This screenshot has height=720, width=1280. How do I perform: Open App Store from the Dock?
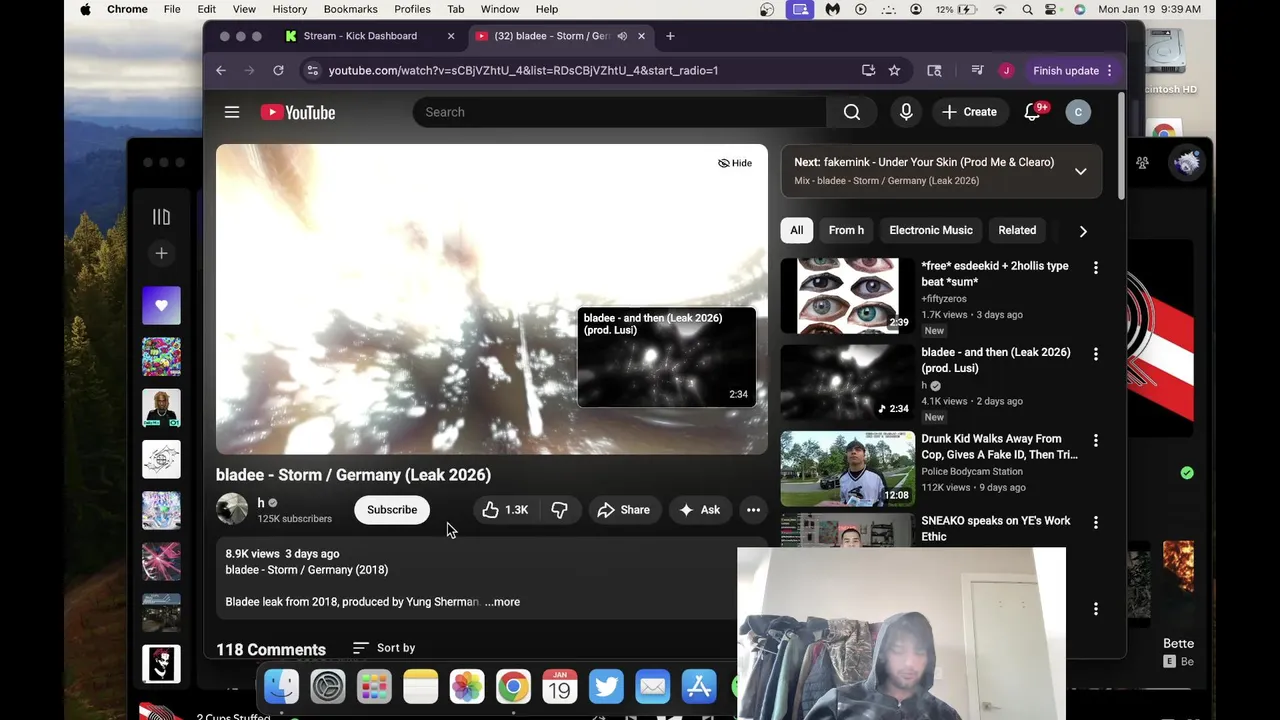click(699, 687)
